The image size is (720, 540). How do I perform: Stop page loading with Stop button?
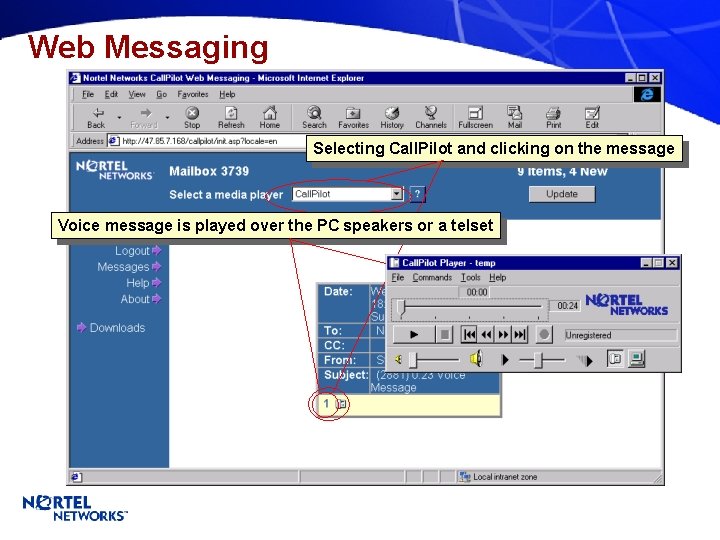[x=192, y=118]
